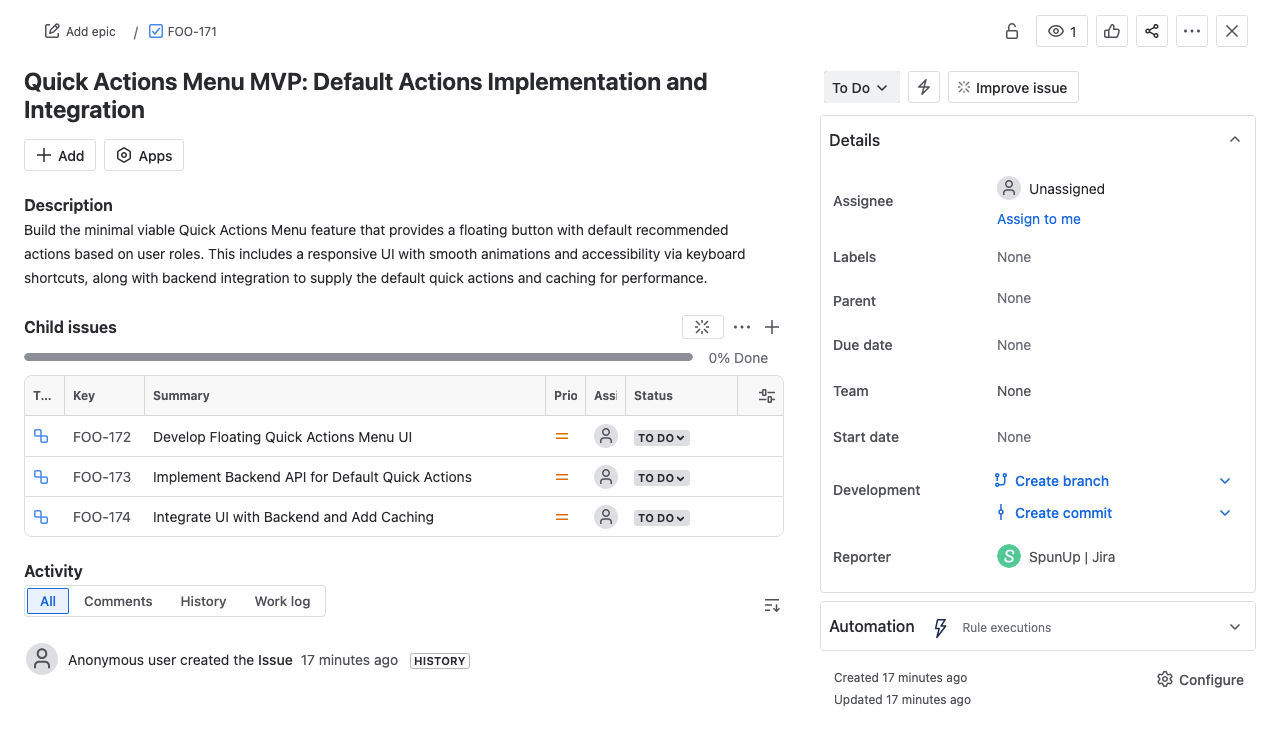This screenshot has height=741, width=1278.
Task: Click the SpunUp | Jira reporter avatar
Action: click(x=1009, y=556)
